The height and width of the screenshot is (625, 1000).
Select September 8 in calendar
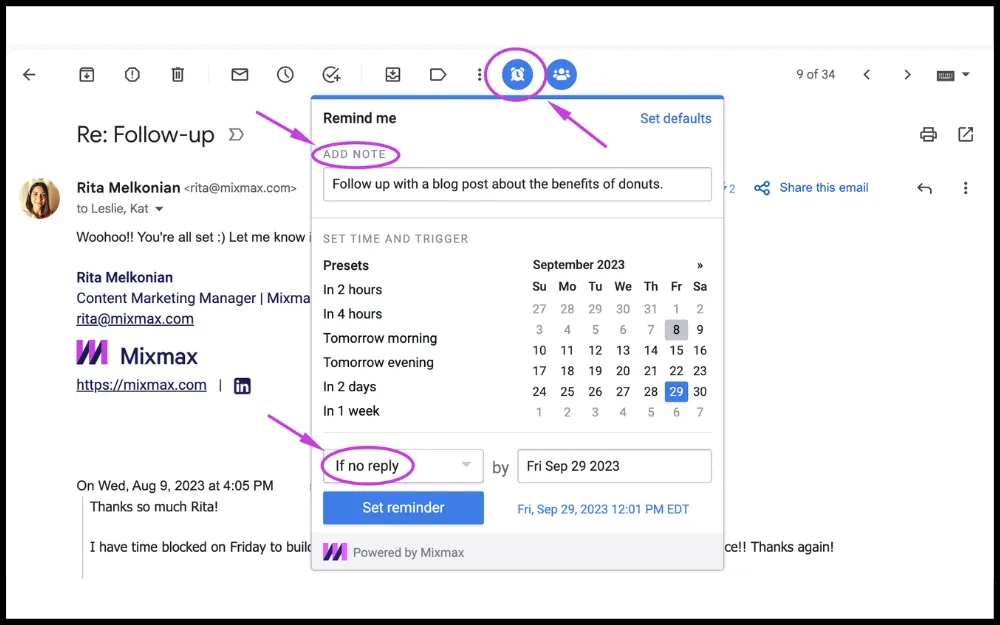pyautogui.click(x=676, y=330)
